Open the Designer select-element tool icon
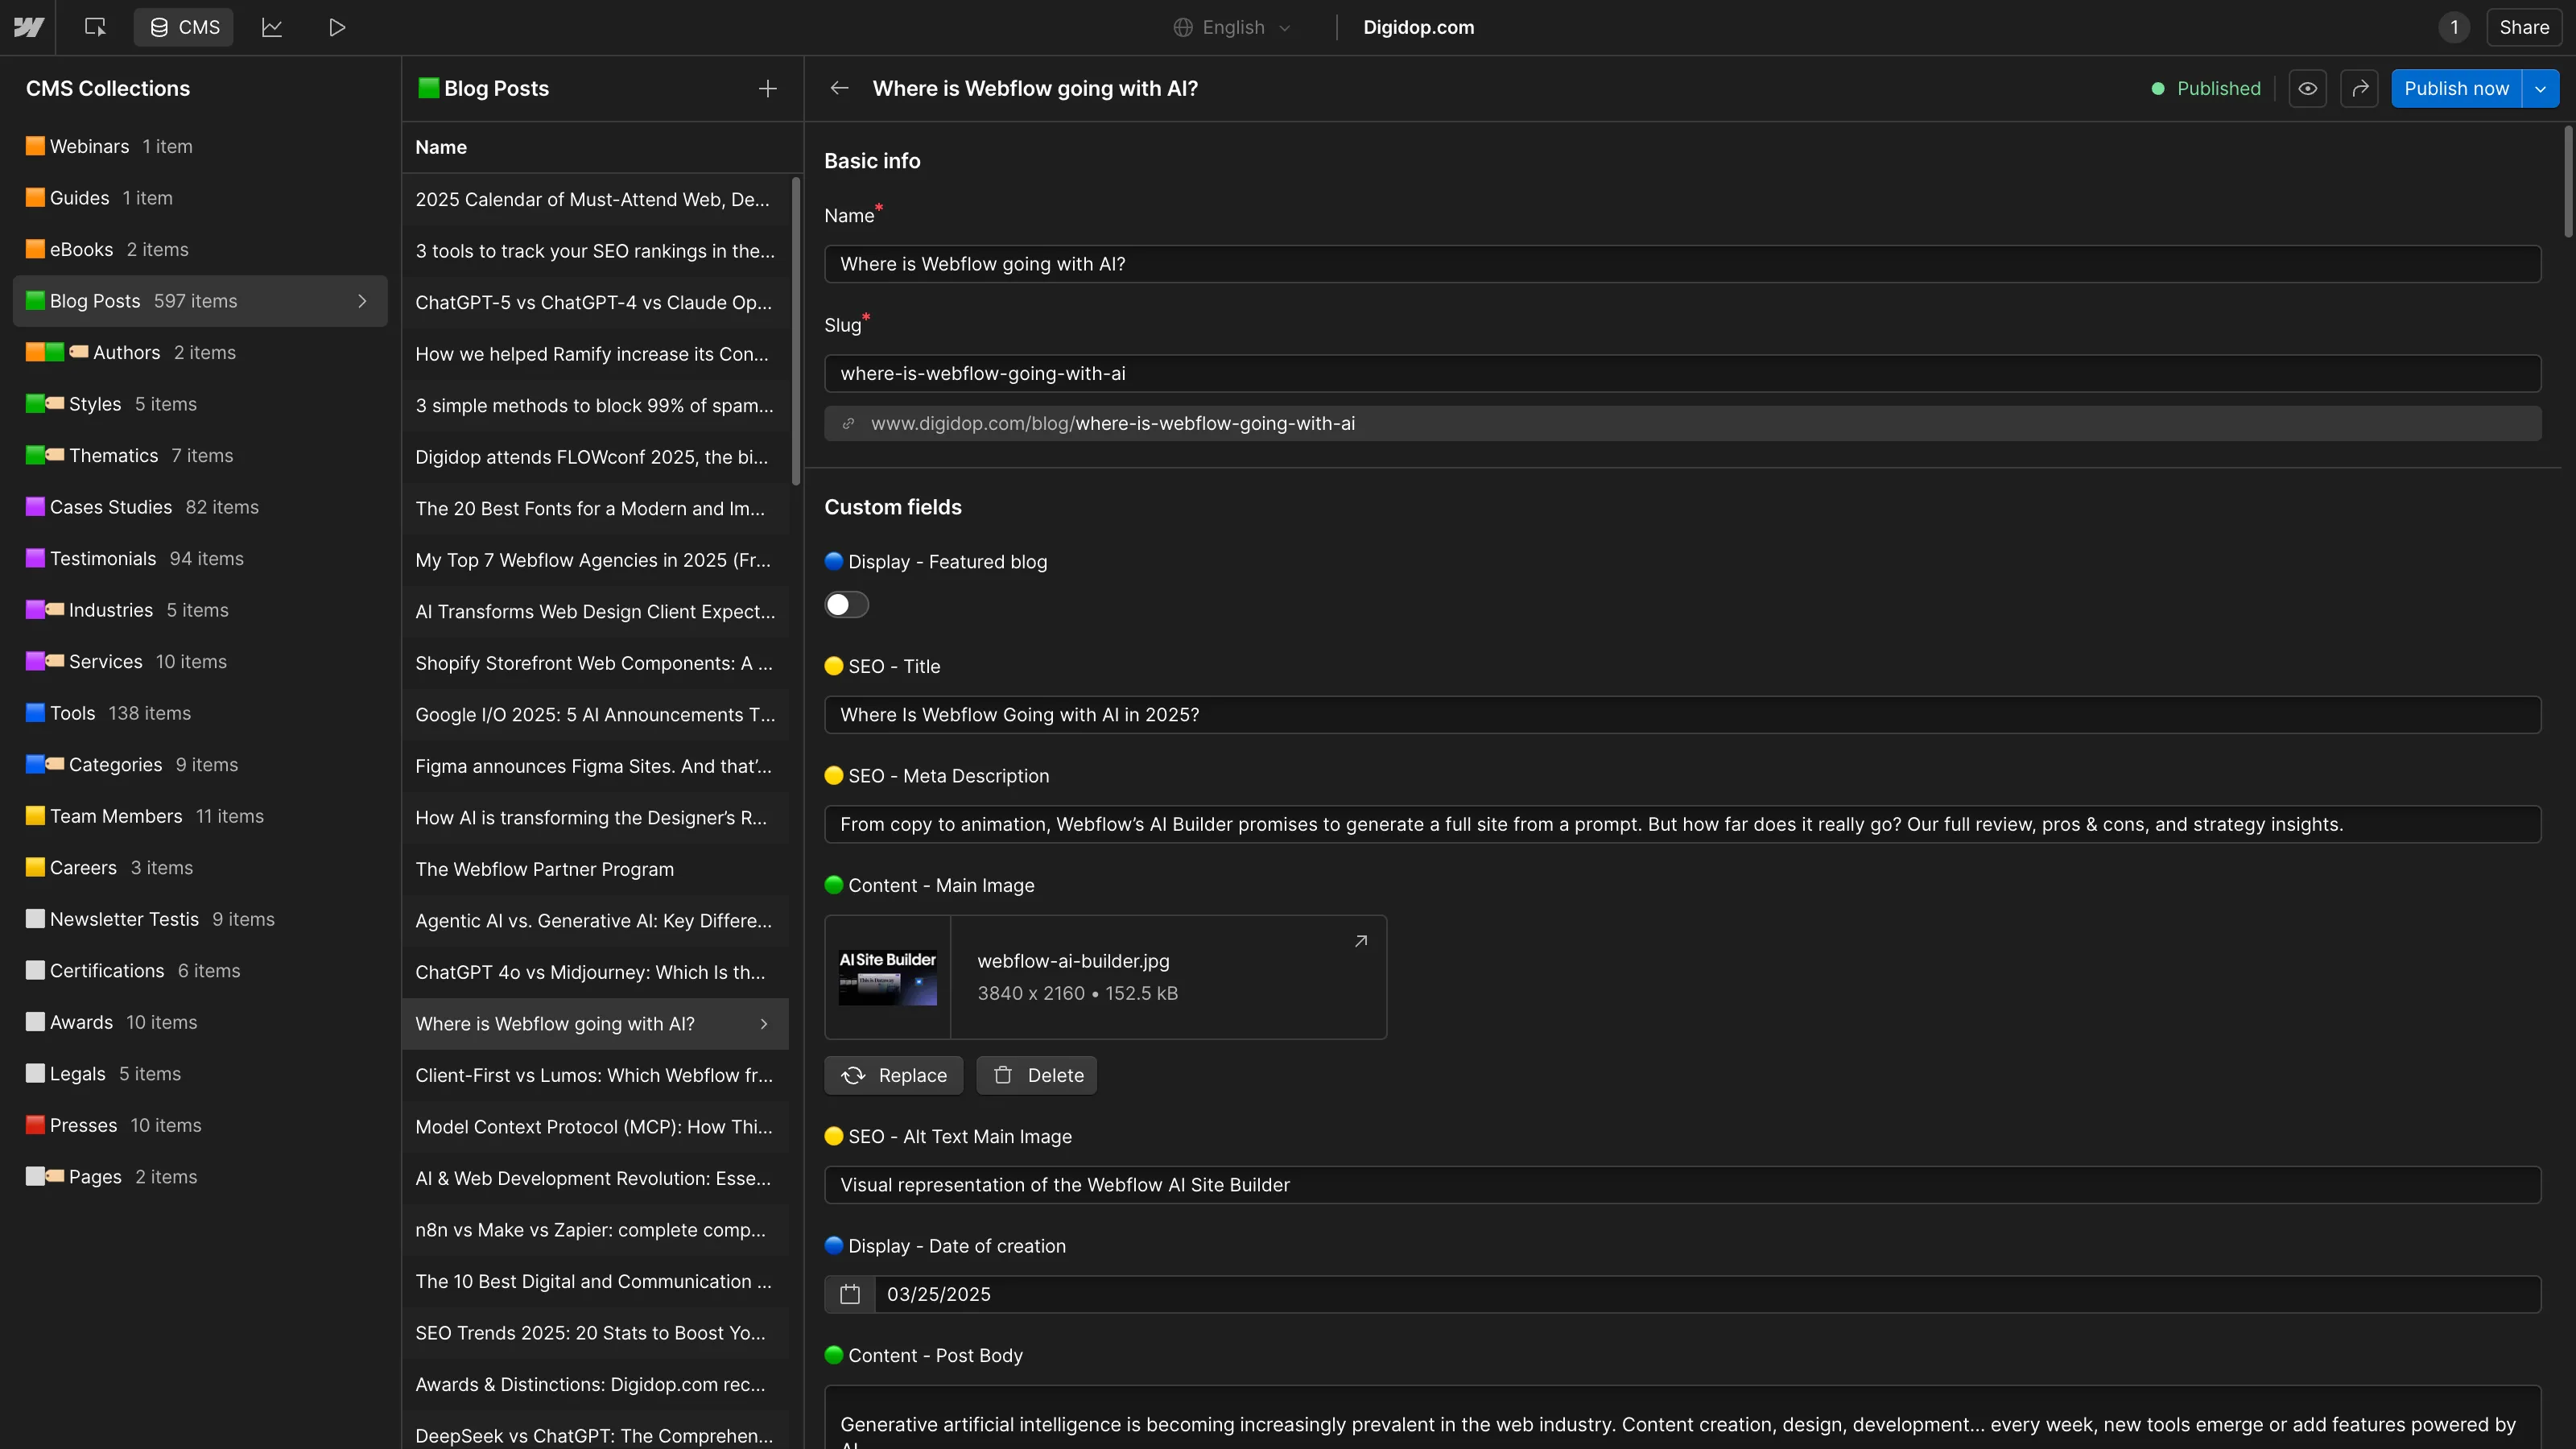 pyautogui.click(x=95, y=27)
